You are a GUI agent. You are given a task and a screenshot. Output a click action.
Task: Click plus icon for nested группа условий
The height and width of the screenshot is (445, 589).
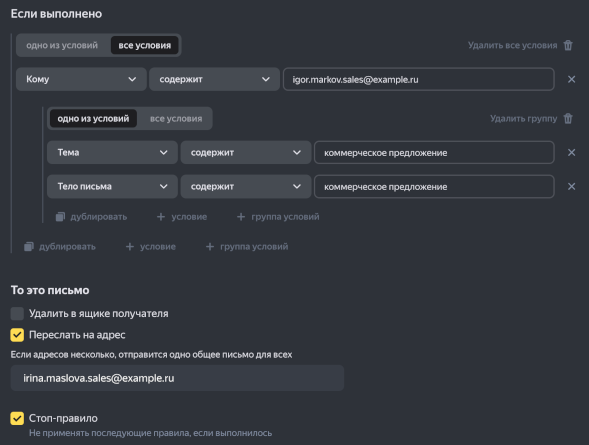pos(241,217)
